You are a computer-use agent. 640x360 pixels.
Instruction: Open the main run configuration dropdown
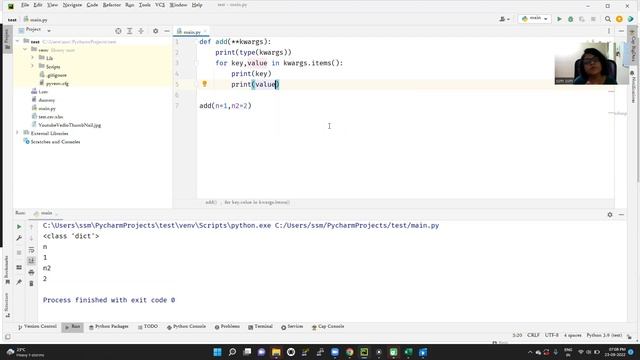[534, 19]
